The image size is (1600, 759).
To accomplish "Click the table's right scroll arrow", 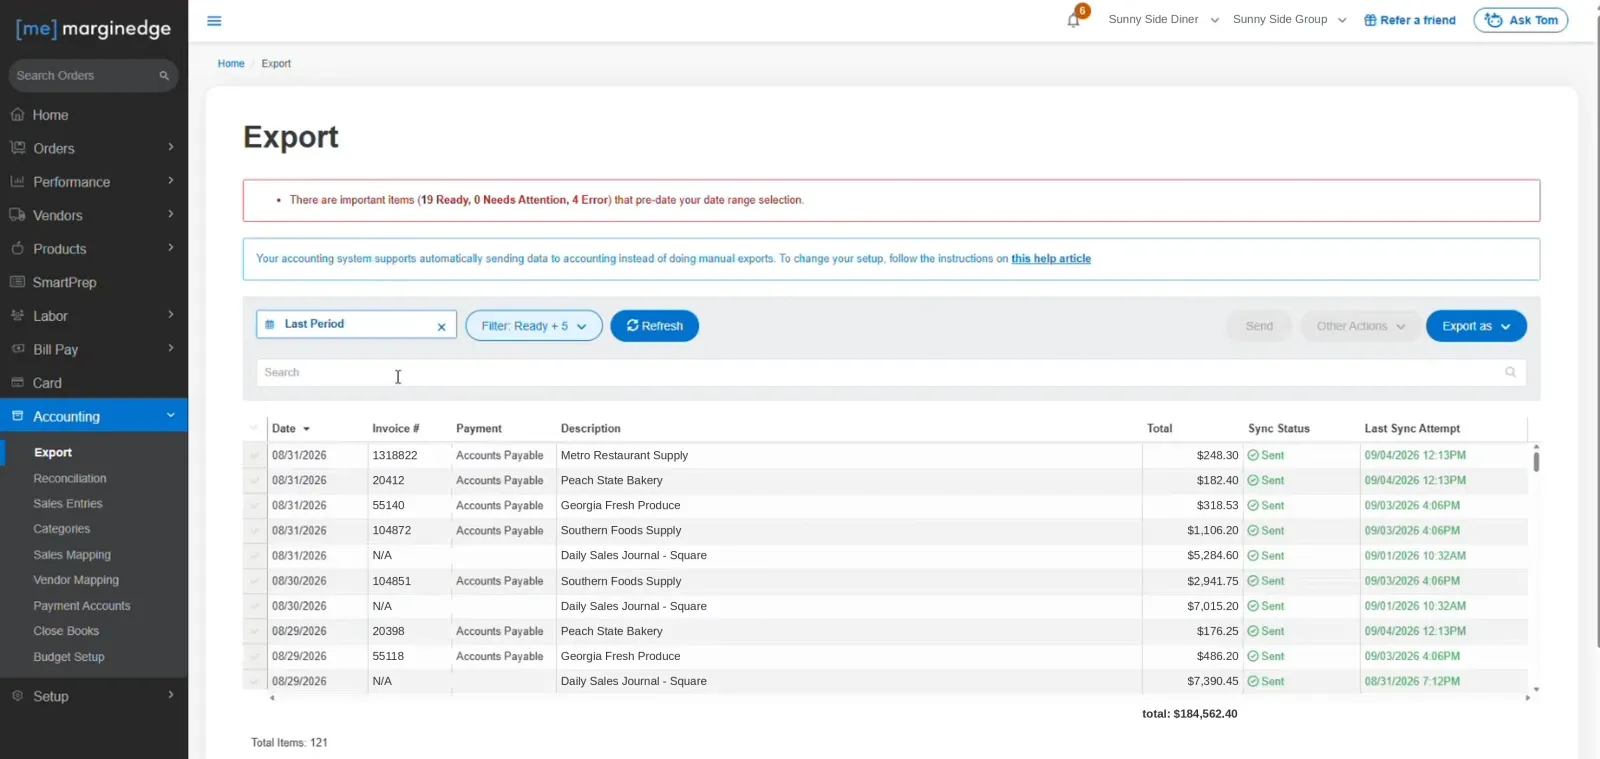I will (x=1527, y=698).
